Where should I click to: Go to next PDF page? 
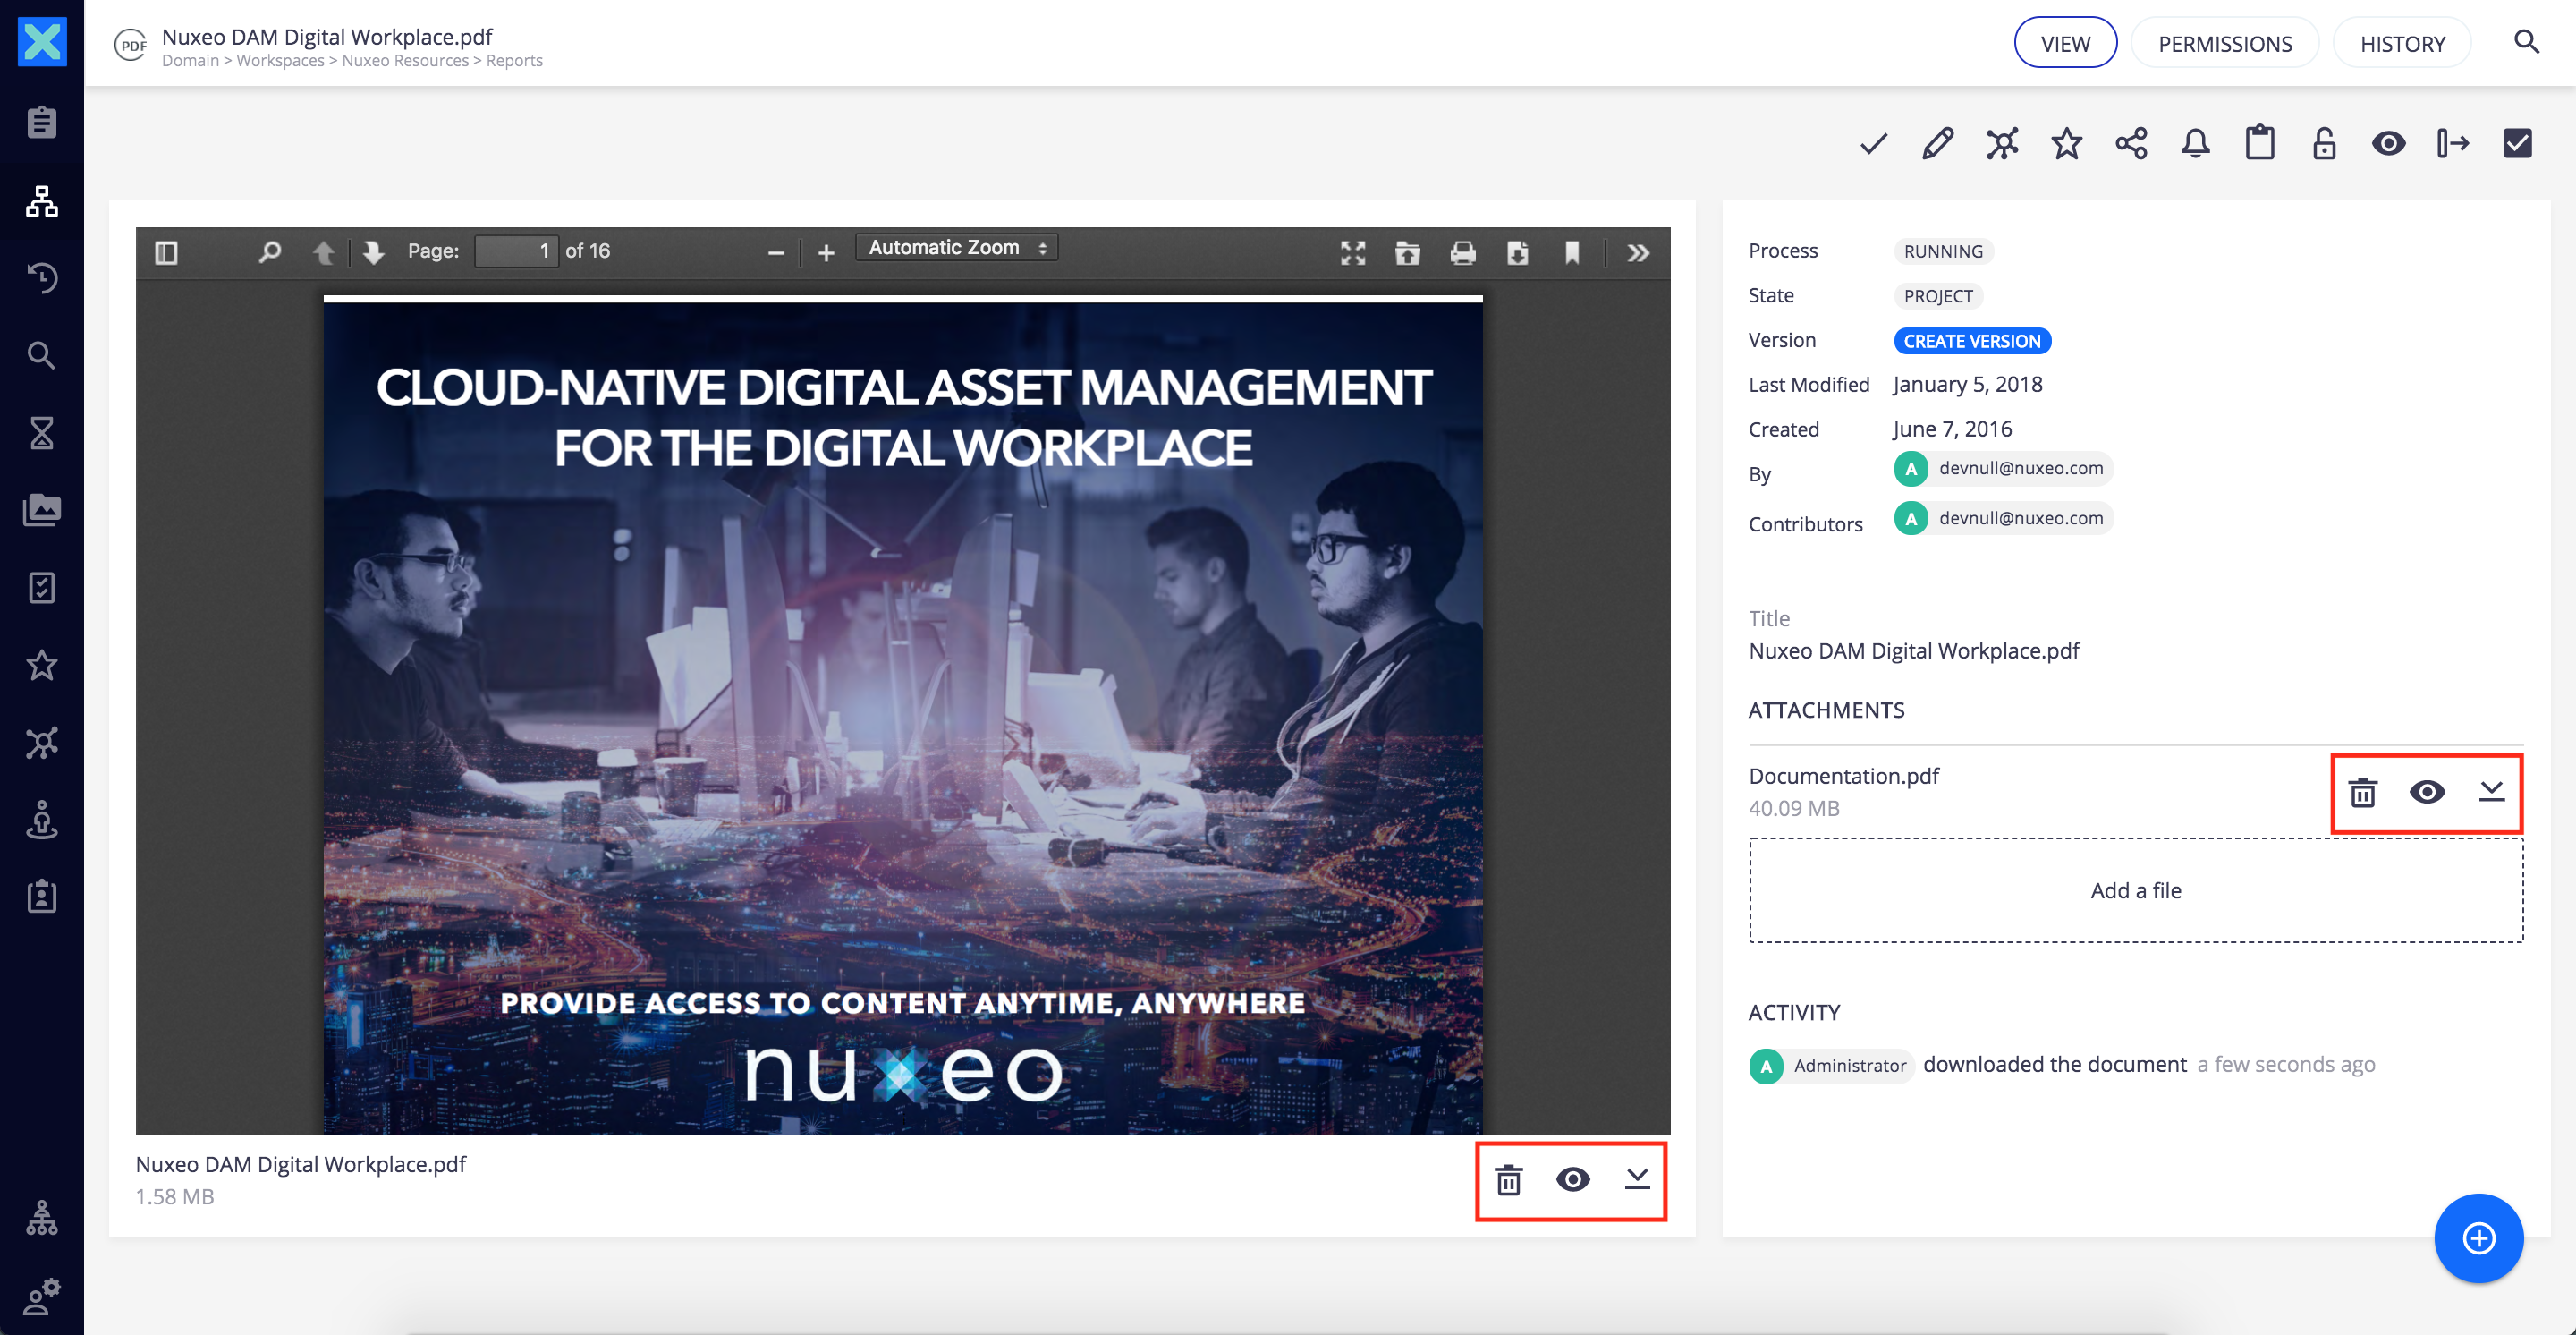373,252
